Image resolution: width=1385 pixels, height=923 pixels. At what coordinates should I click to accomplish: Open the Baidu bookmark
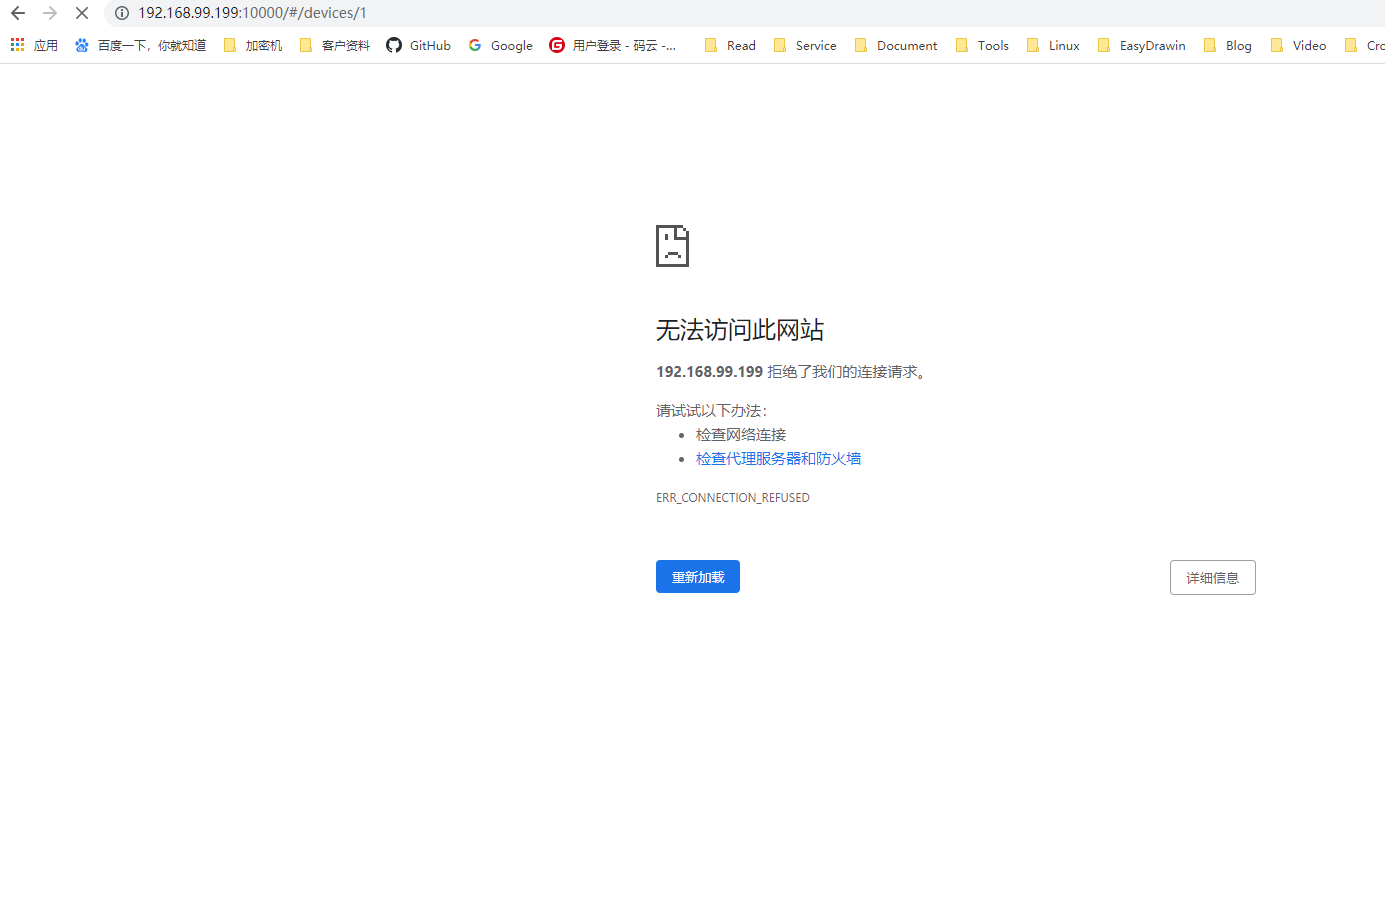point(140,45)
